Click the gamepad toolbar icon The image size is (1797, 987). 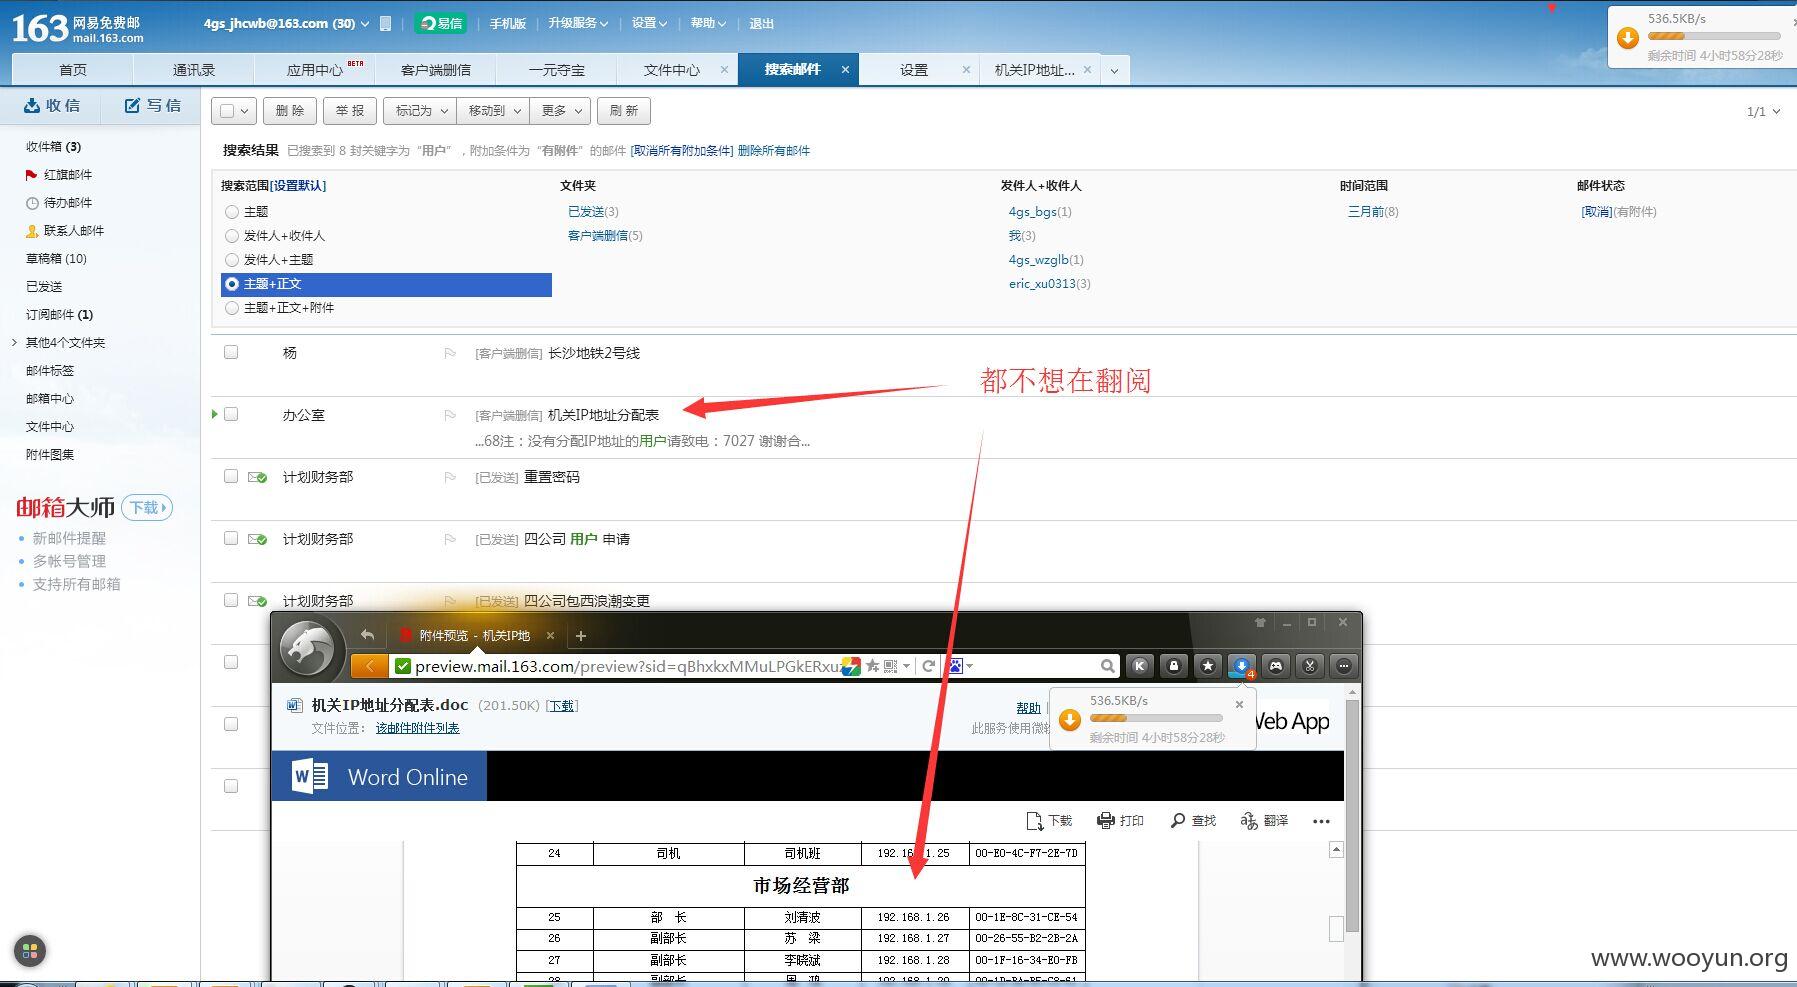[x=1276, y=666]
